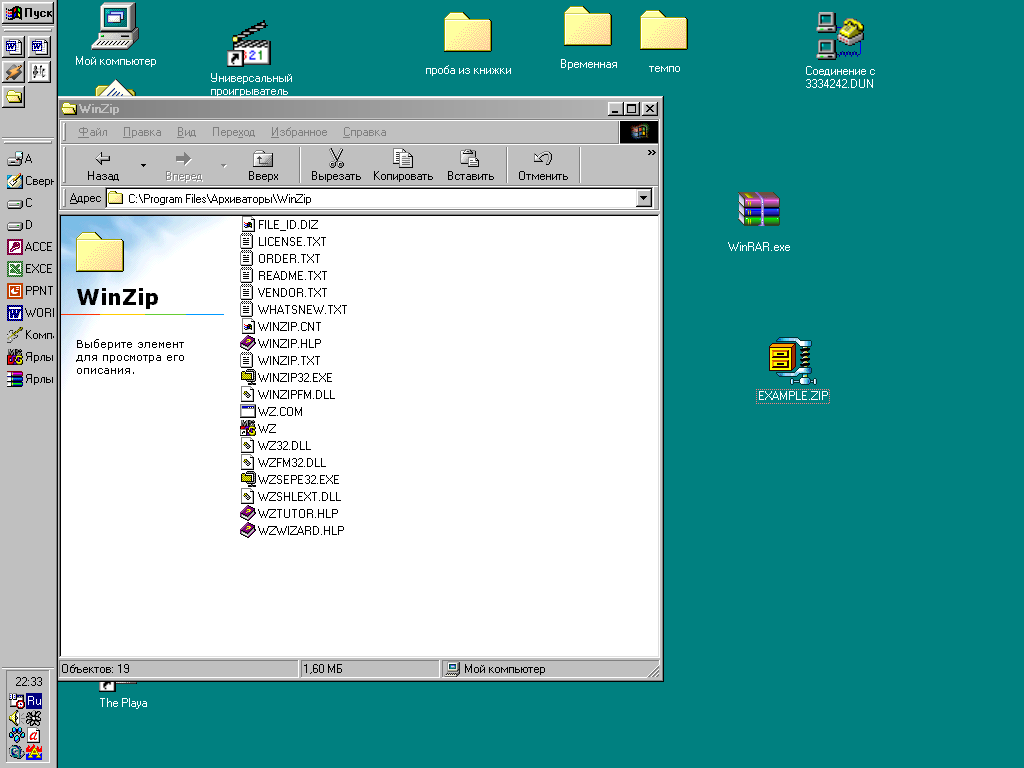Select the темпо desktop folder

pos(664,42)
